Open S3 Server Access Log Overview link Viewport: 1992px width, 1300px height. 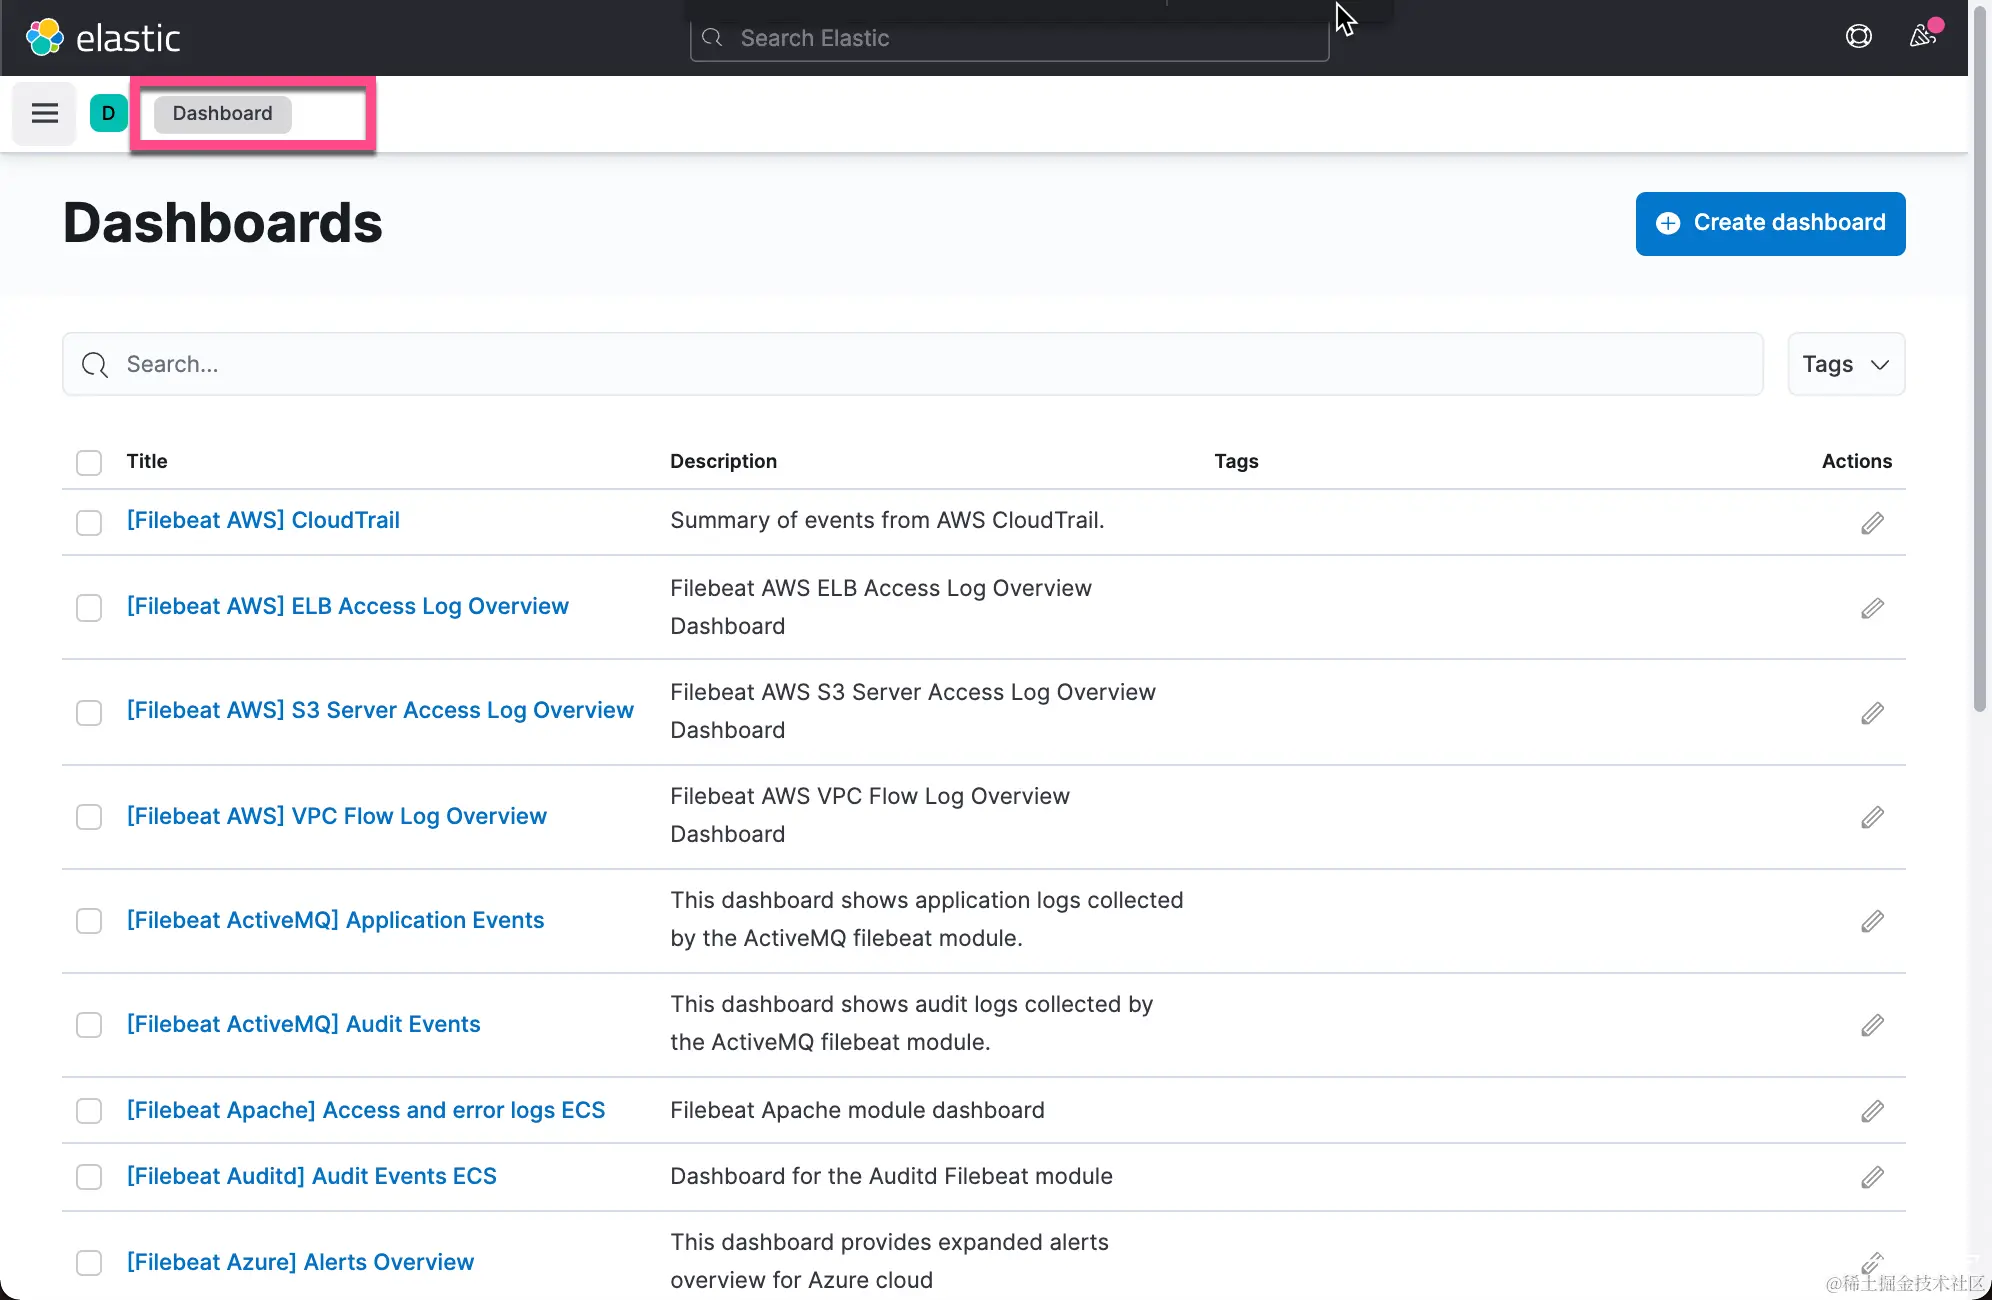380,710
